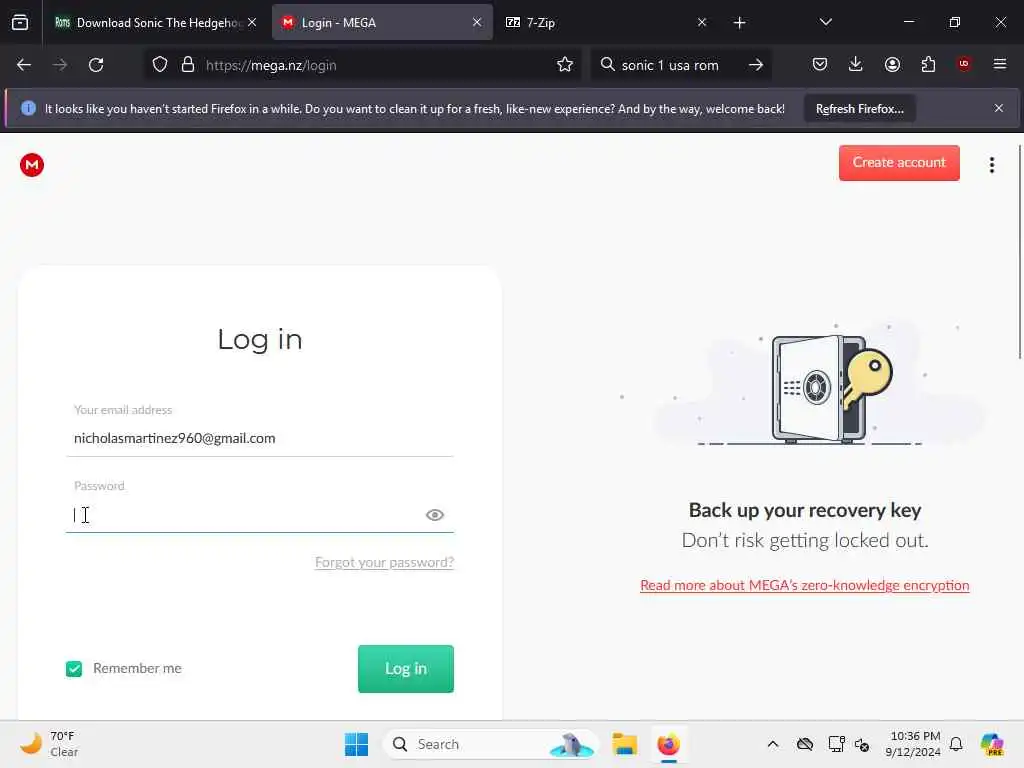Open the Forgot your password link
The width and height of the screenshot is (1024, 768).
(384, 562)
